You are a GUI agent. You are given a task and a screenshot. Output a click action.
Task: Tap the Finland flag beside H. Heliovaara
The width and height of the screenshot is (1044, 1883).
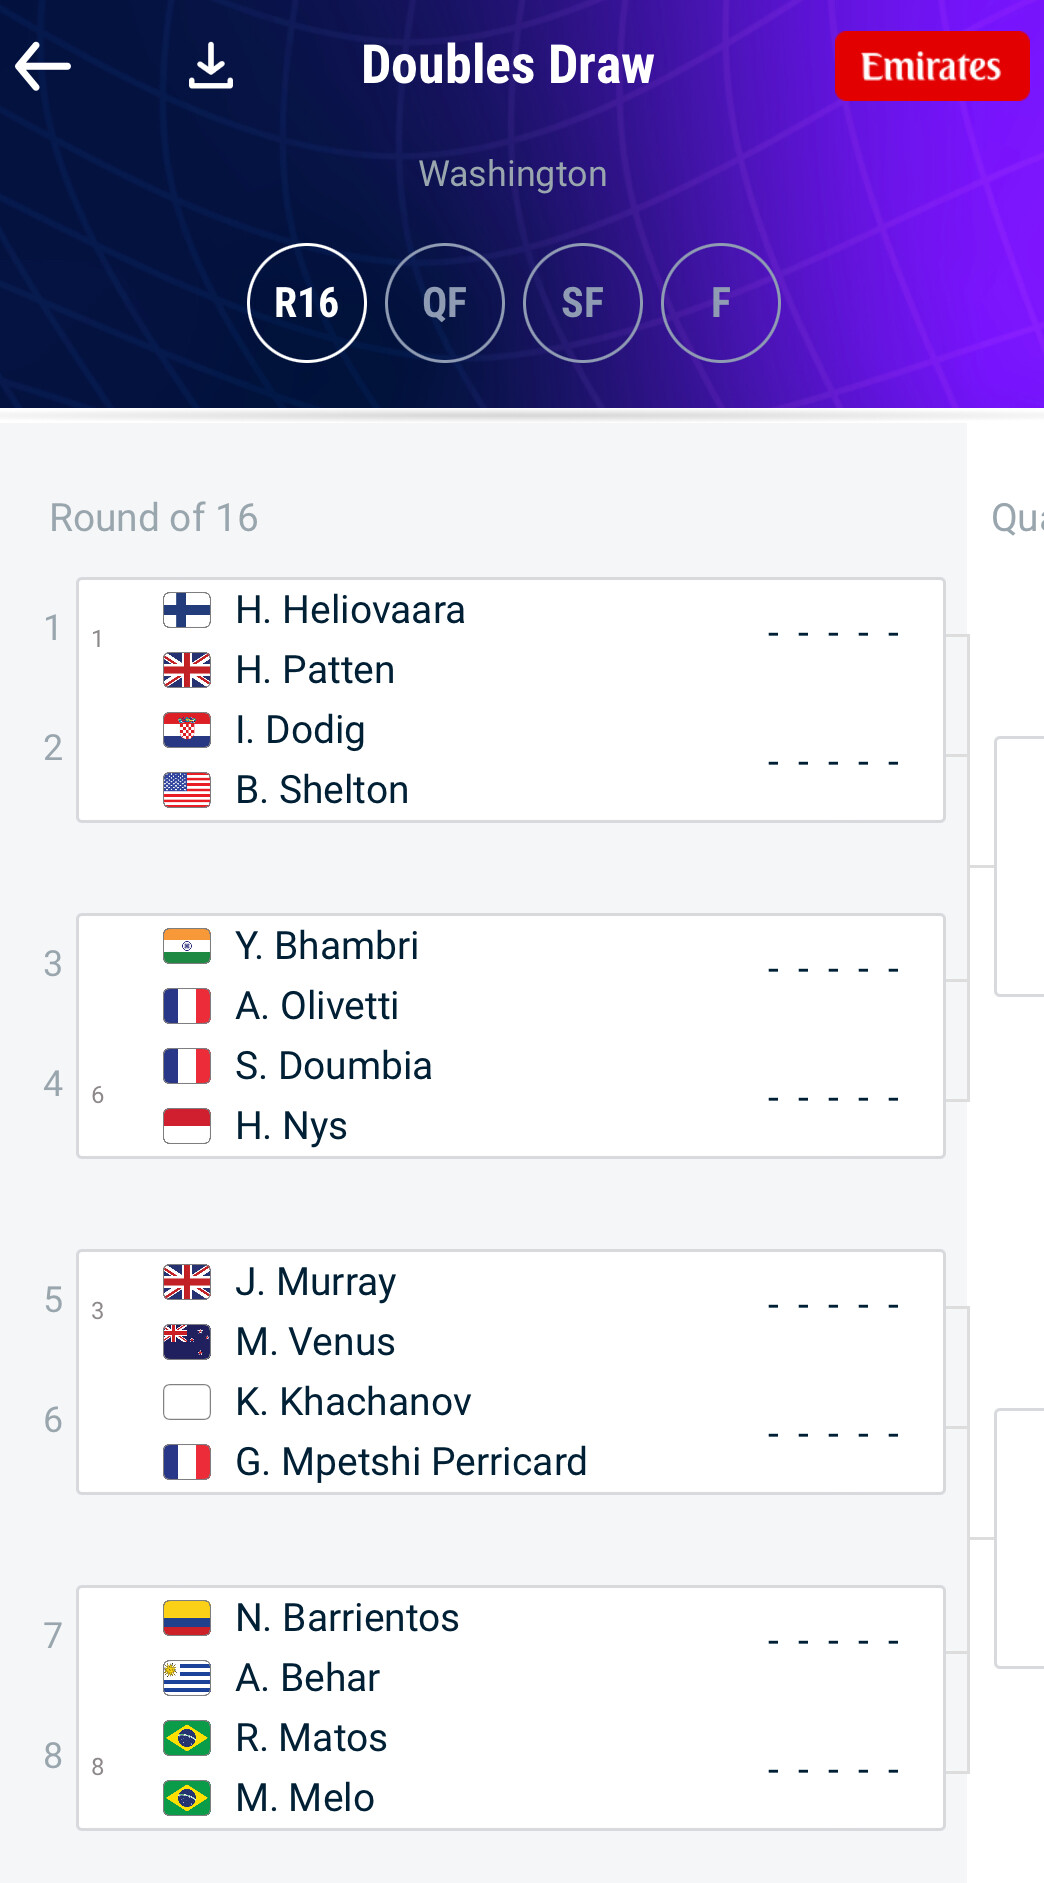187,610
